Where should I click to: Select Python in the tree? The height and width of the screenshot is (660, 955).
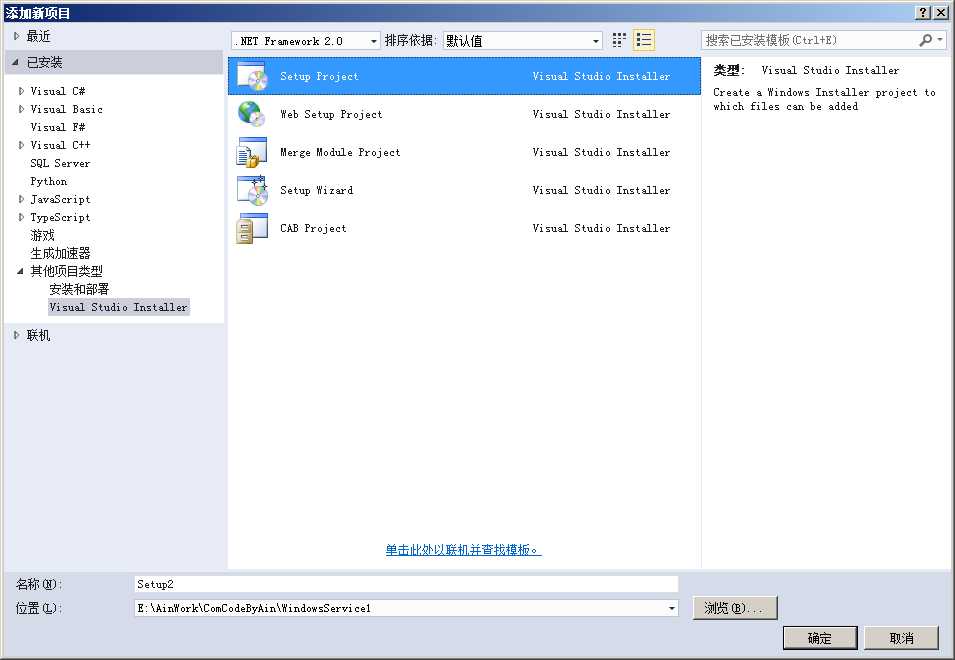tap(49, 181)
